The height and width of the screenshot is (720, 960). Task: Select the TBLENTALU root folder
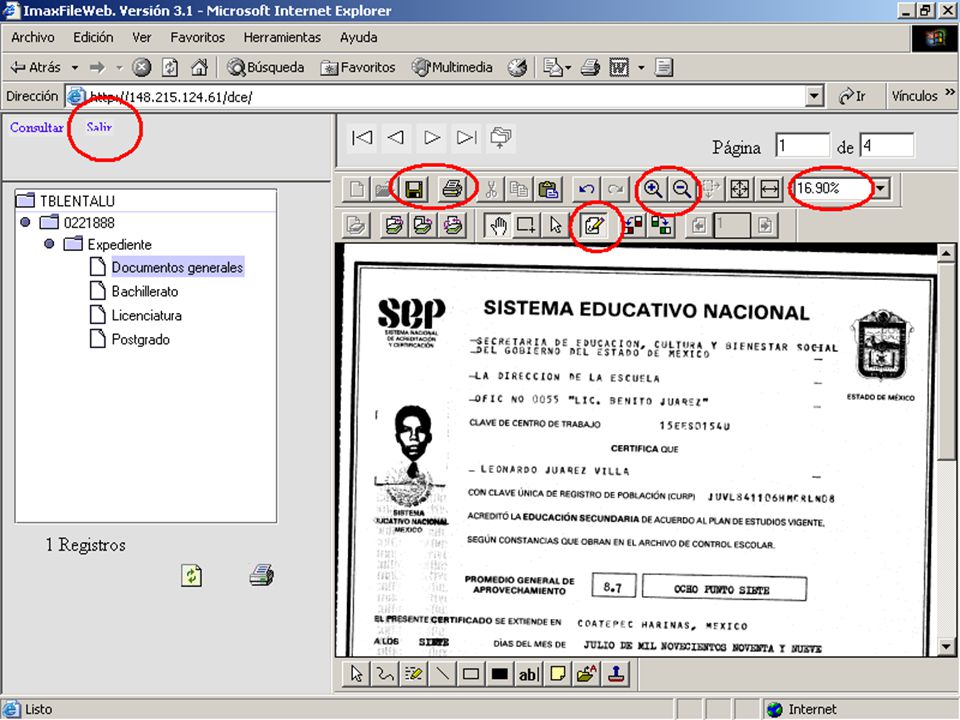pos(77,201)
